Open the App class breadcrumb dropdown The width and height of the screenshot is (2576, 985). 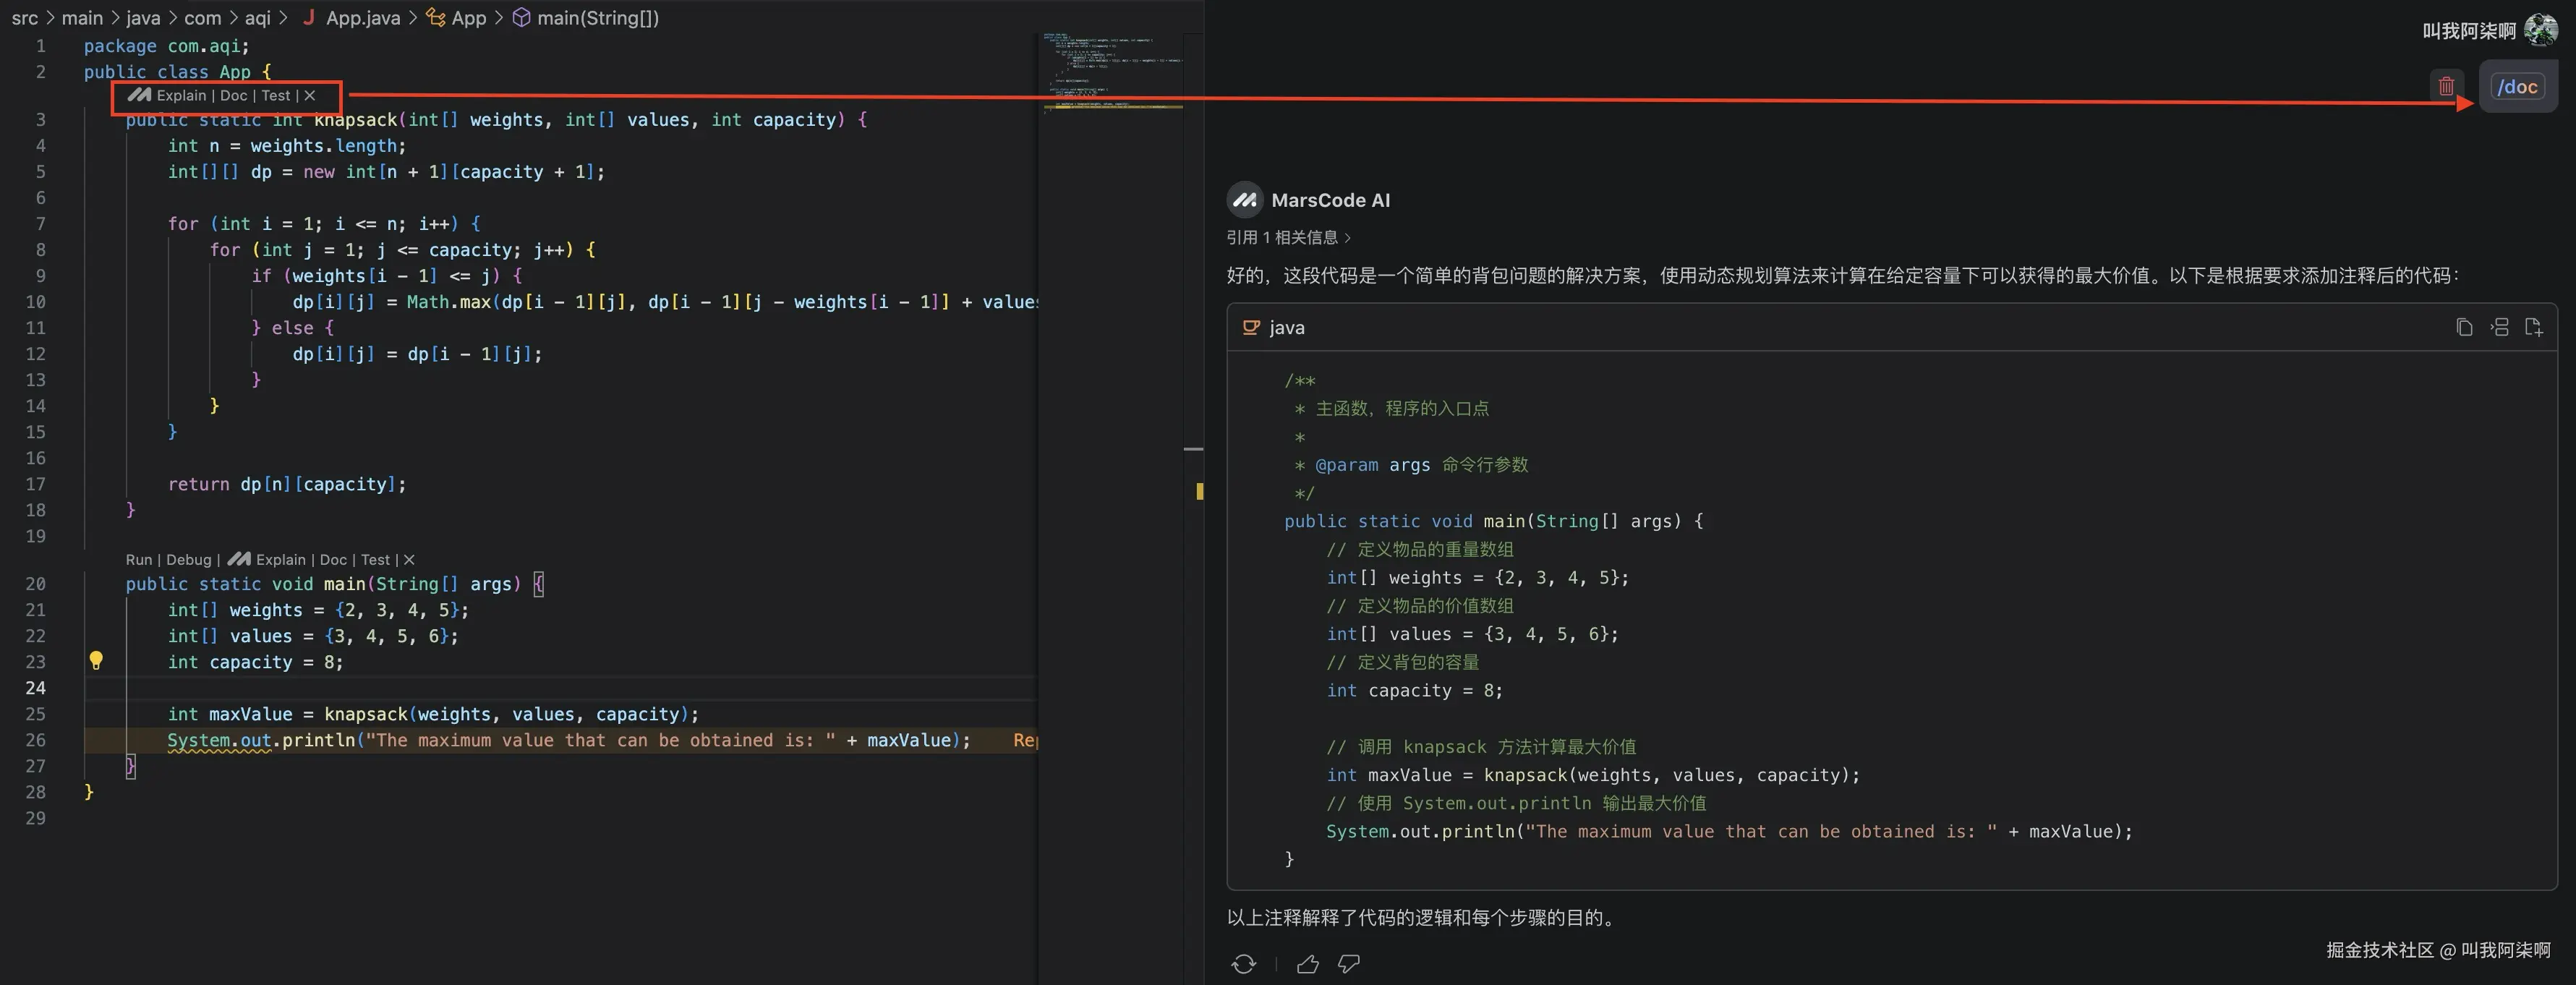467,18
